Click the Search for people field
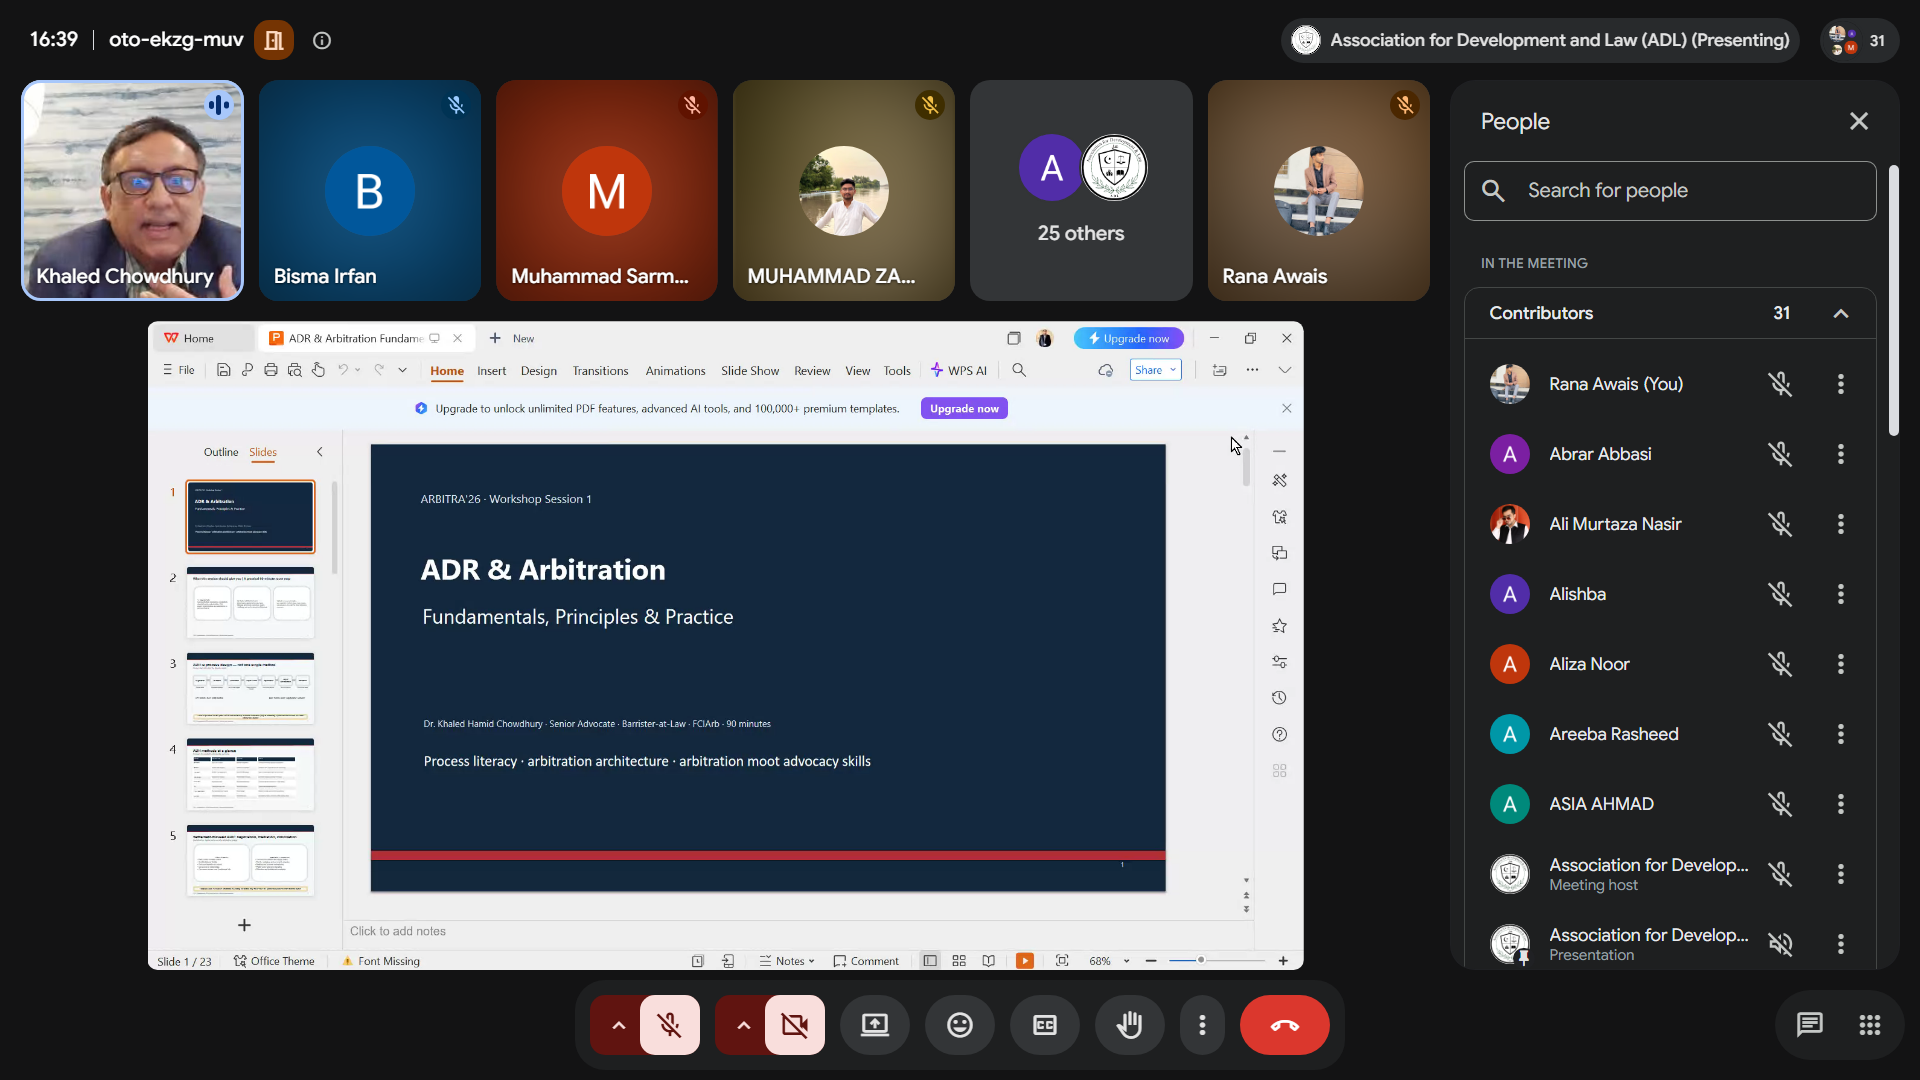The width and height of the screenshot is (1920, 1080). coord(1670,191)
